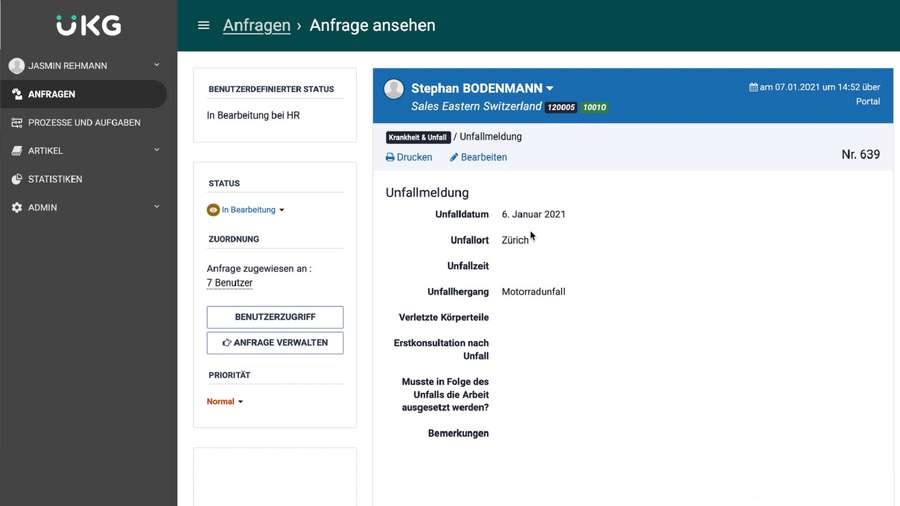This screenshot has height=506, width=900.
Task: Click the hamburger menu icon
Action: (204, 26)
